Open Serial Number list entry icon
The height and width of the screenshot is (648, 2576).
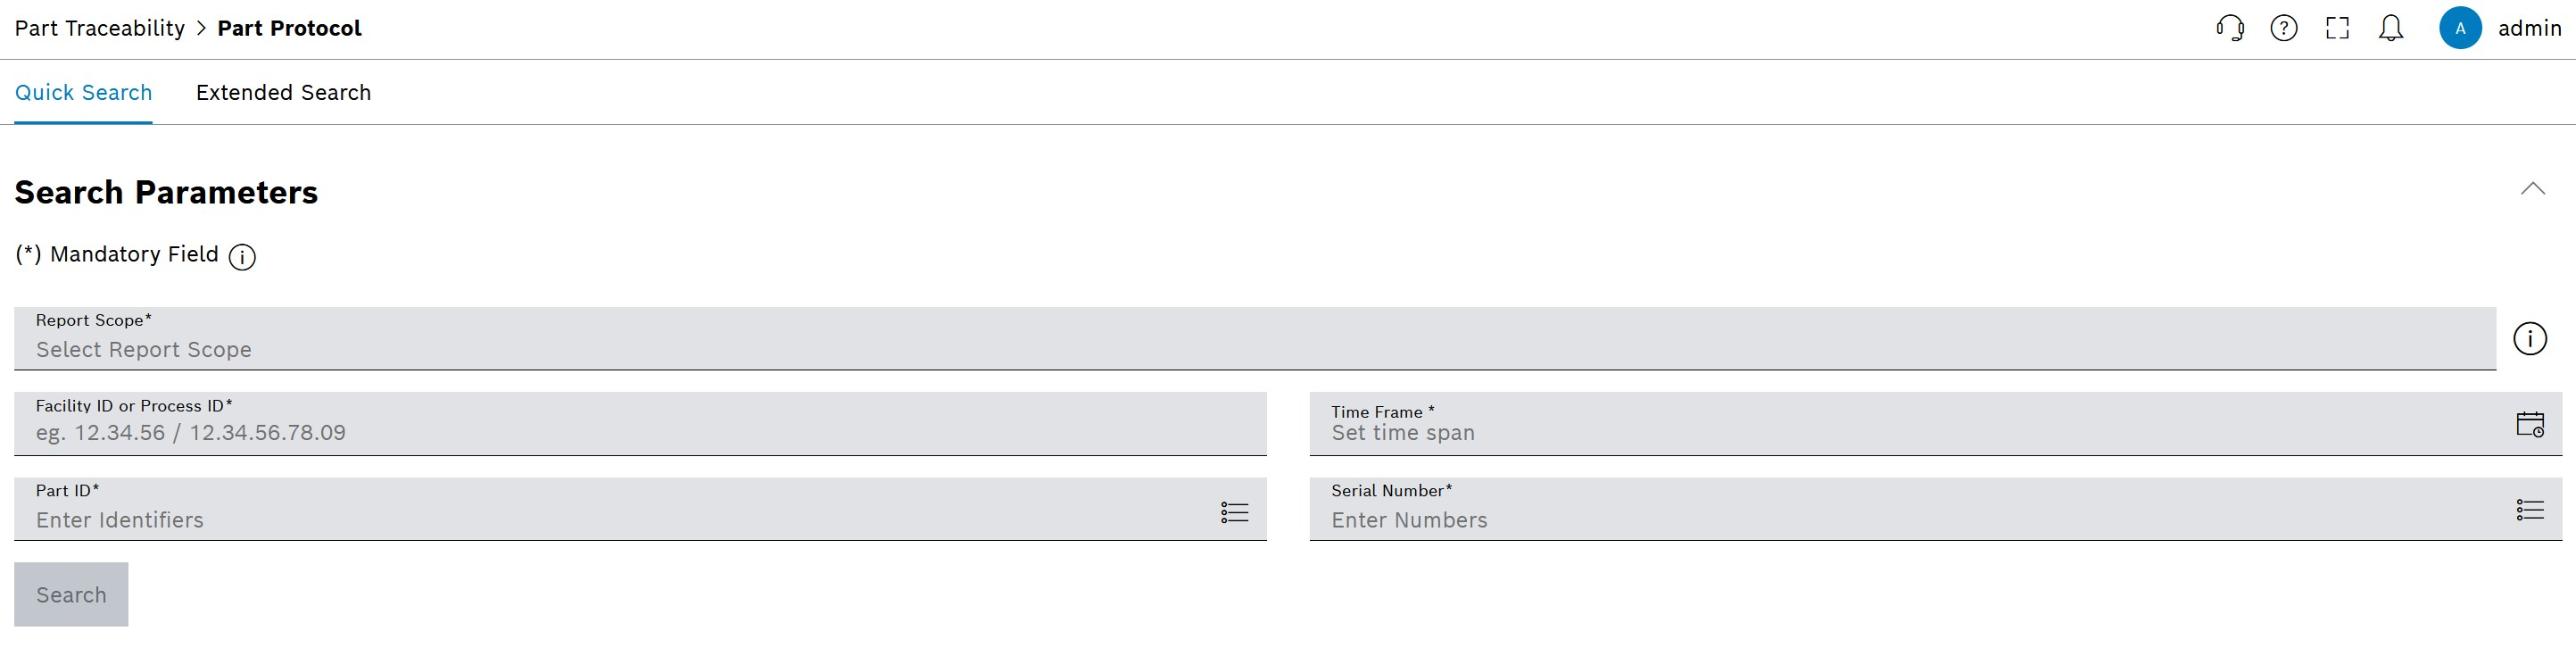(x=2530, y=510)
